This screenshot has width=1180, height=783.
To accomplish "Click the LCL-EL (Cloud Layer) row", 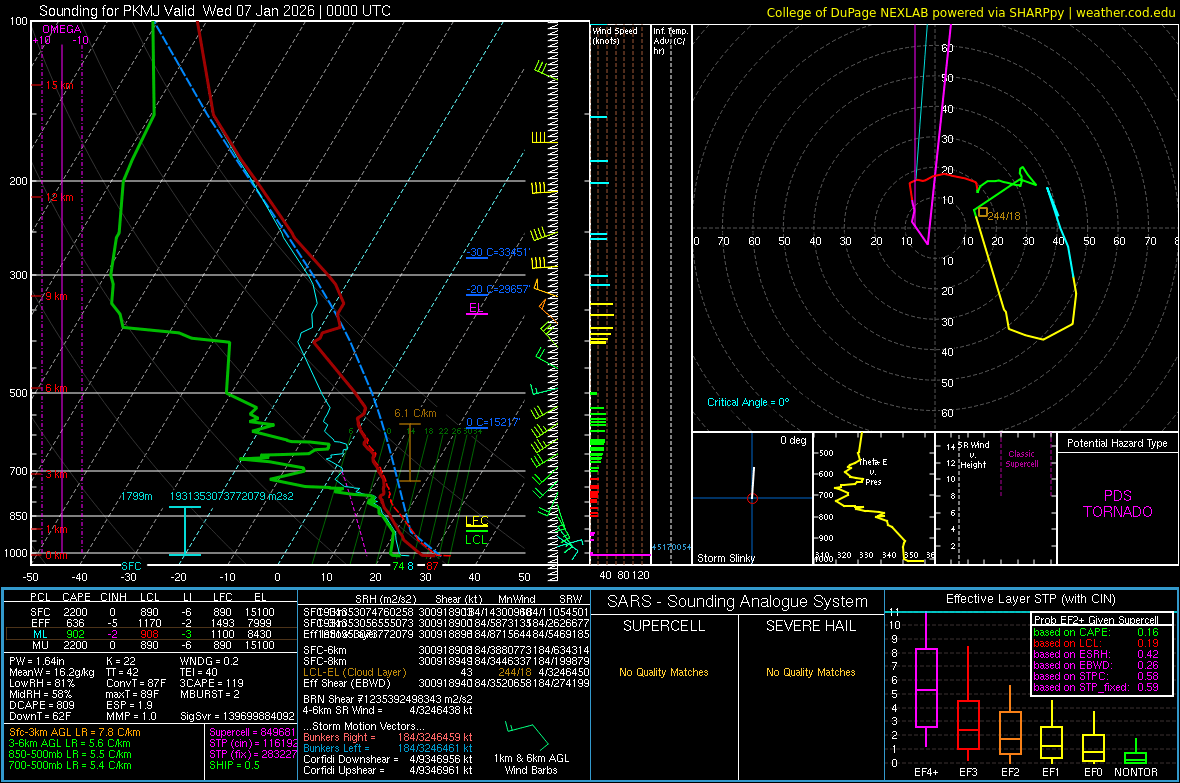I will point(446,672).
